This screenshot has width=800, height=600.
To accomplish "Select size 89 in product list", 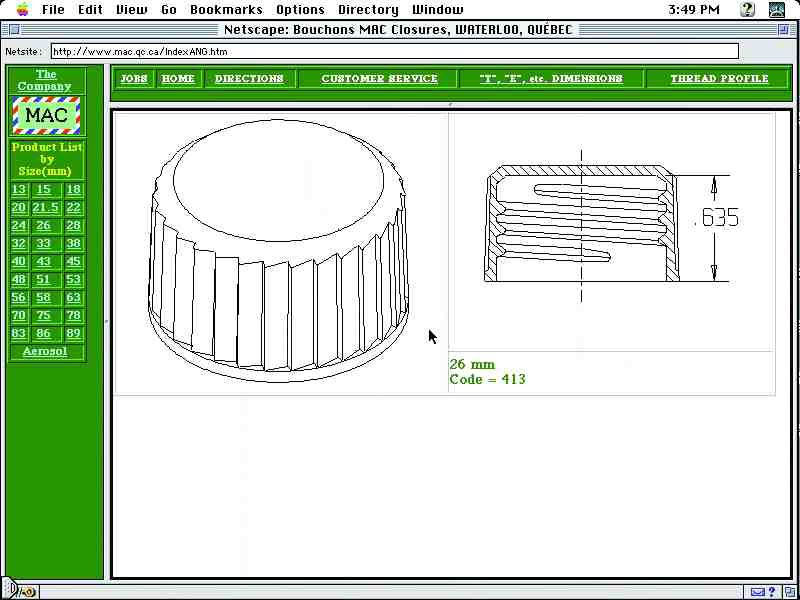I will tap(73, 334).
